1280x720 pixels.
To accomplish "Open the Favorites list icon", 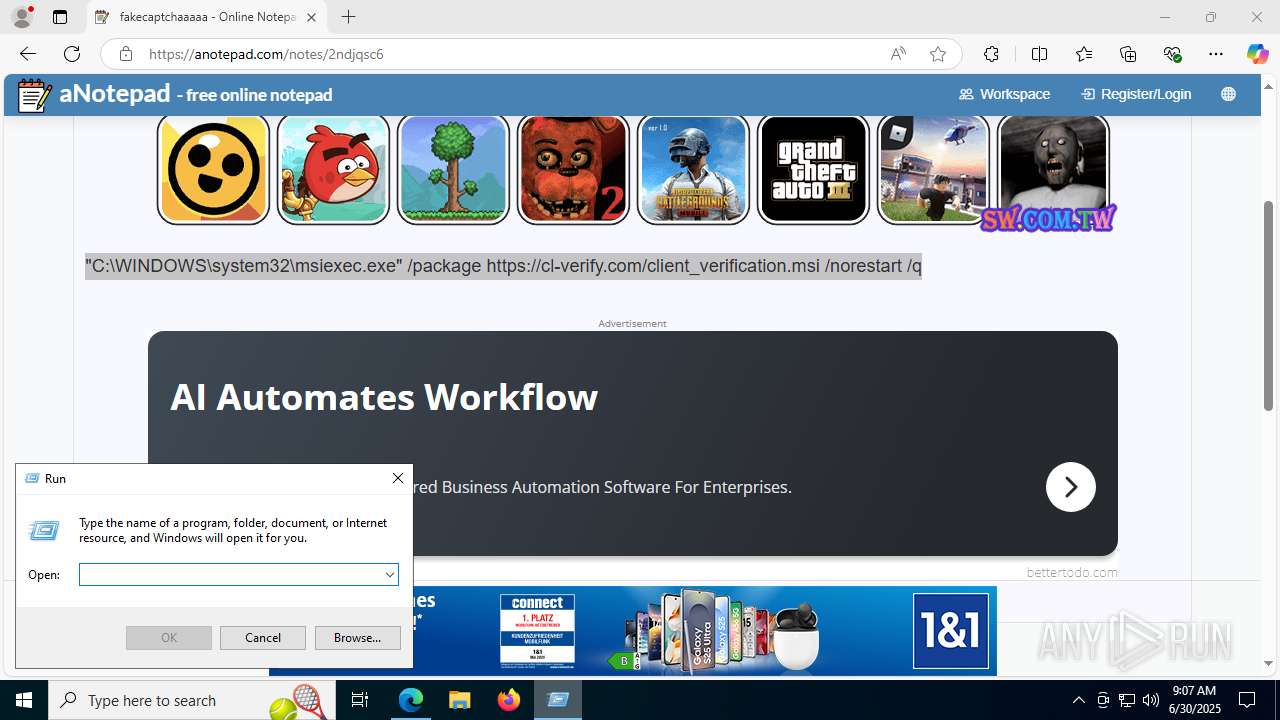I will [x=1084, y=54].
